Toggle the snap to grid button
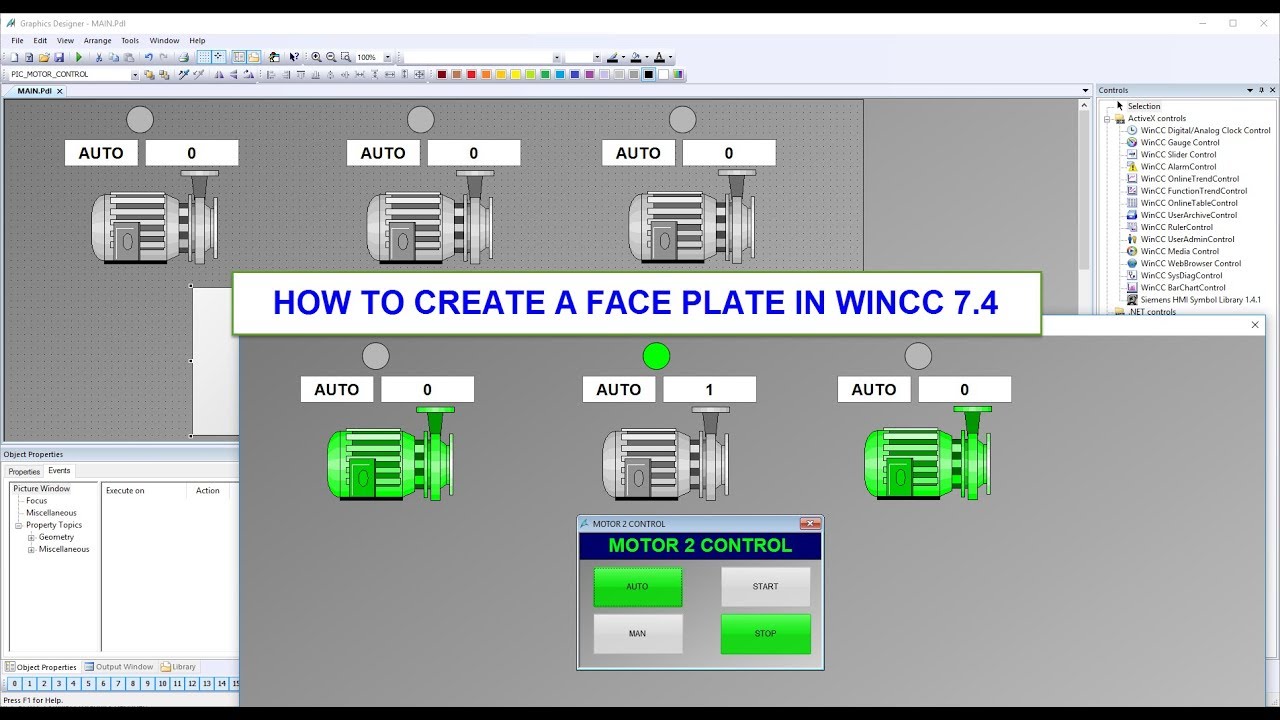 [219, 57]
